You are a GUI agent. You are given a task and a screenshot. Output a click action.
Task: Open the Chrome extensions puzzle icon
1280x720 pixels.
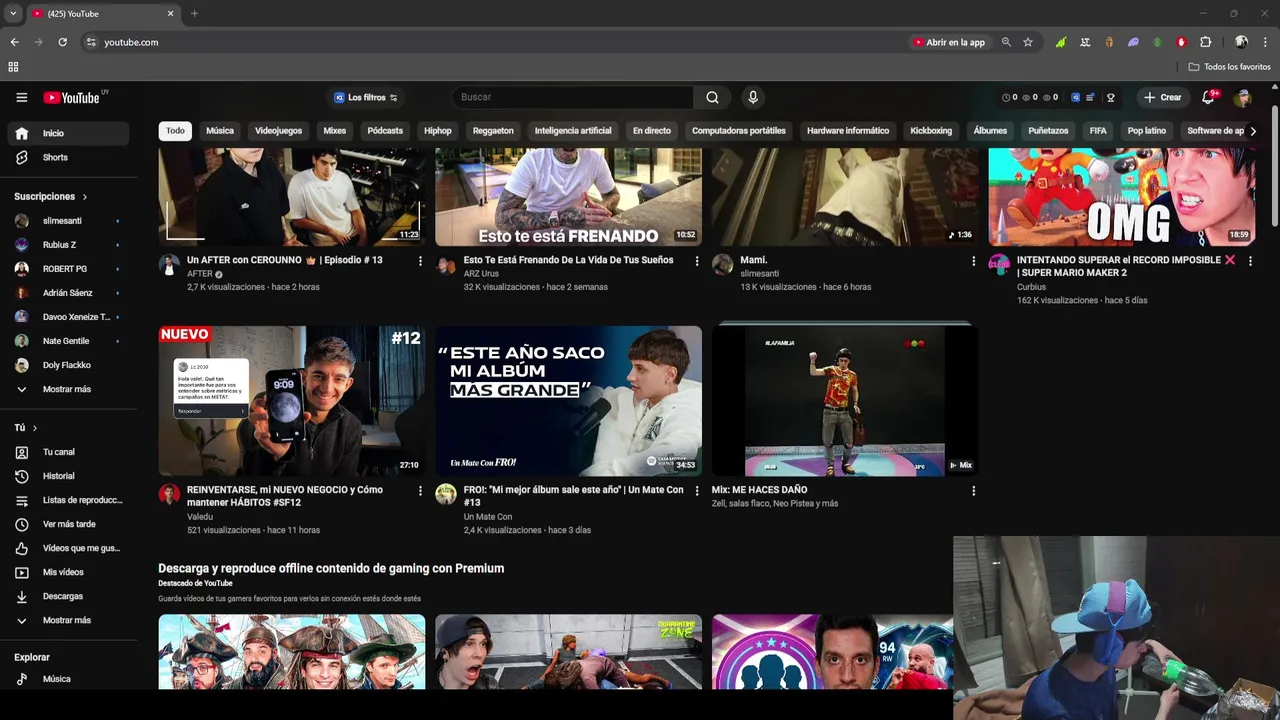[x=1205, y=42]
